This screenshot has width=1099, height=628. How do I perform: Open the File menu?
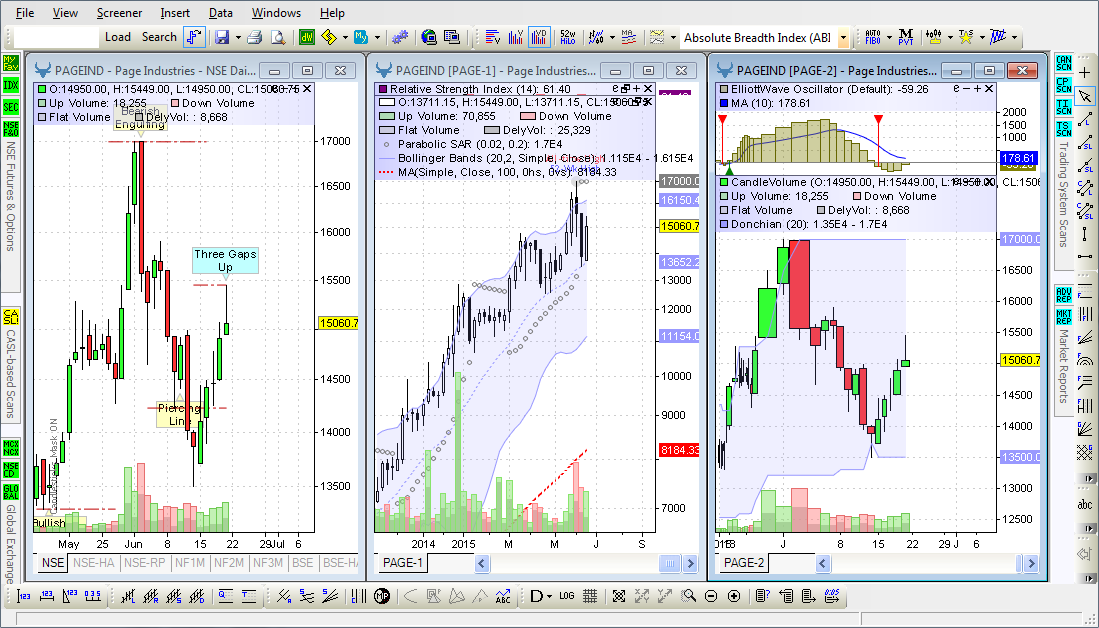[x=25, y=13]
